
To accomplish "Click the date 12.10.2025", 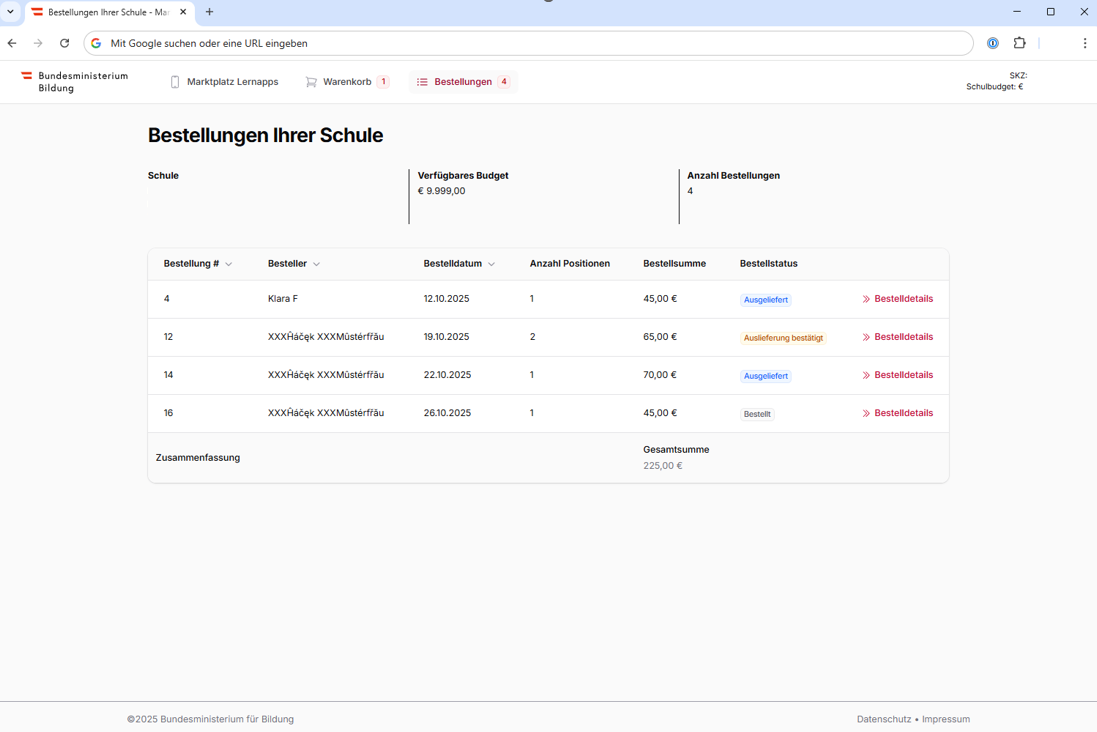I will tap(446, 299).
